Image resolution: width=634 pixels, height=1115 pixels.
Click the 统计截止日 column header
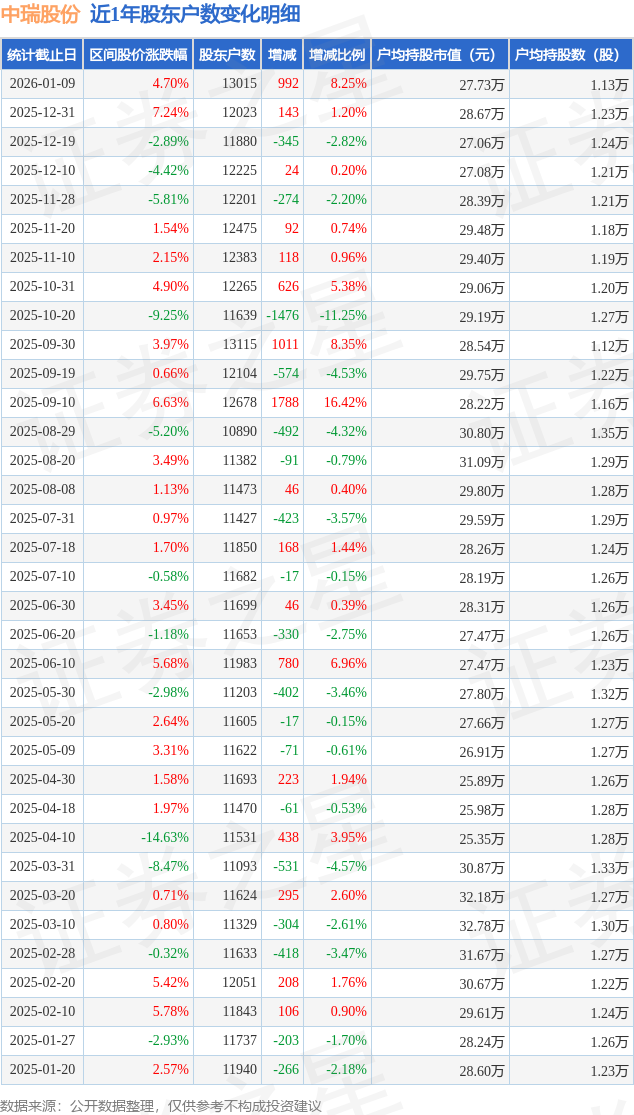pos(41,55)
